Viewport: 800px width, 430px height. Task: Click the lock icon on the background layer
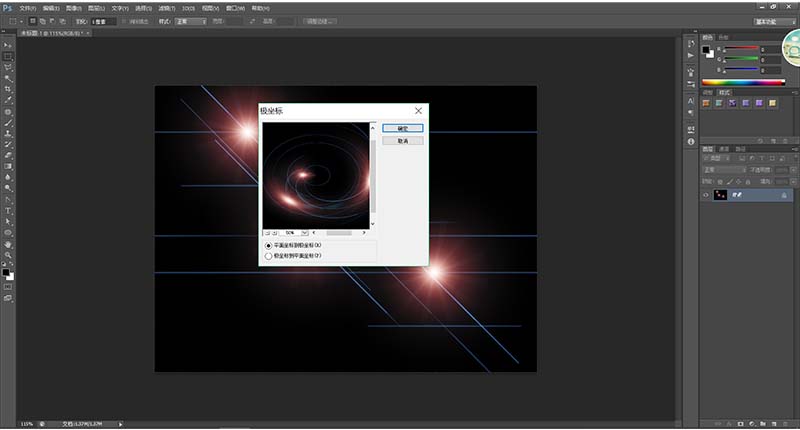click(782, 196)
